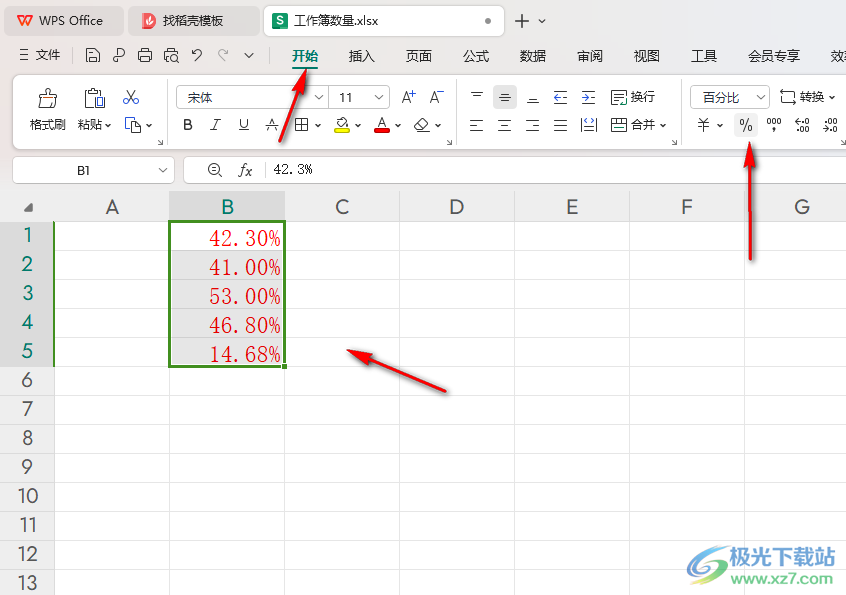Image resolution: width=846 pixels, height=595 pixels.
Task: Open the File (文件) menu
Action: tap(40, 55)
